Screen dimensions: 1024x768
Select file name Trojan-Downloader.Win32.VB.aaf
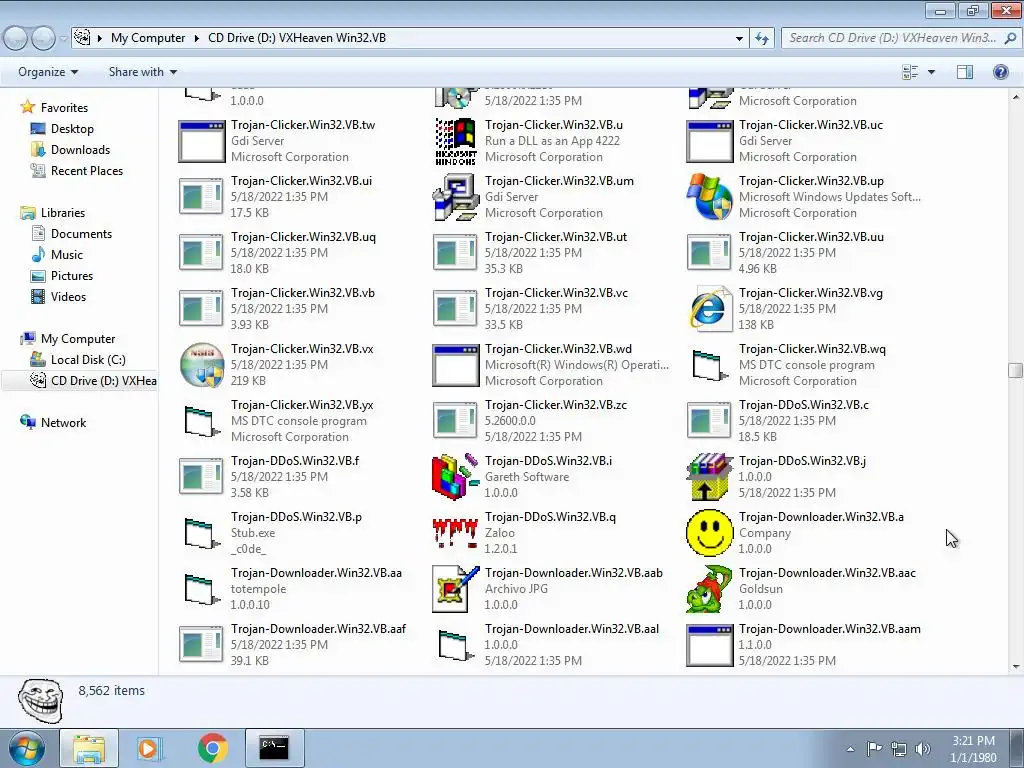[x=318, y=628]
